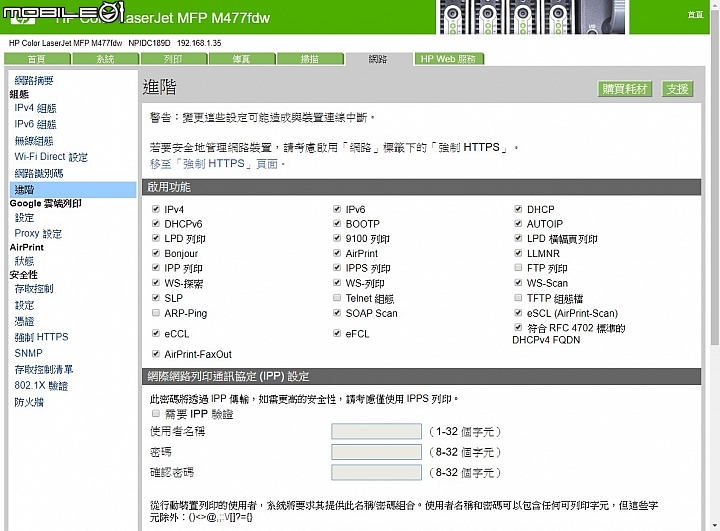Toggle the IPPS 列印 checkbox

click(337, 268)
